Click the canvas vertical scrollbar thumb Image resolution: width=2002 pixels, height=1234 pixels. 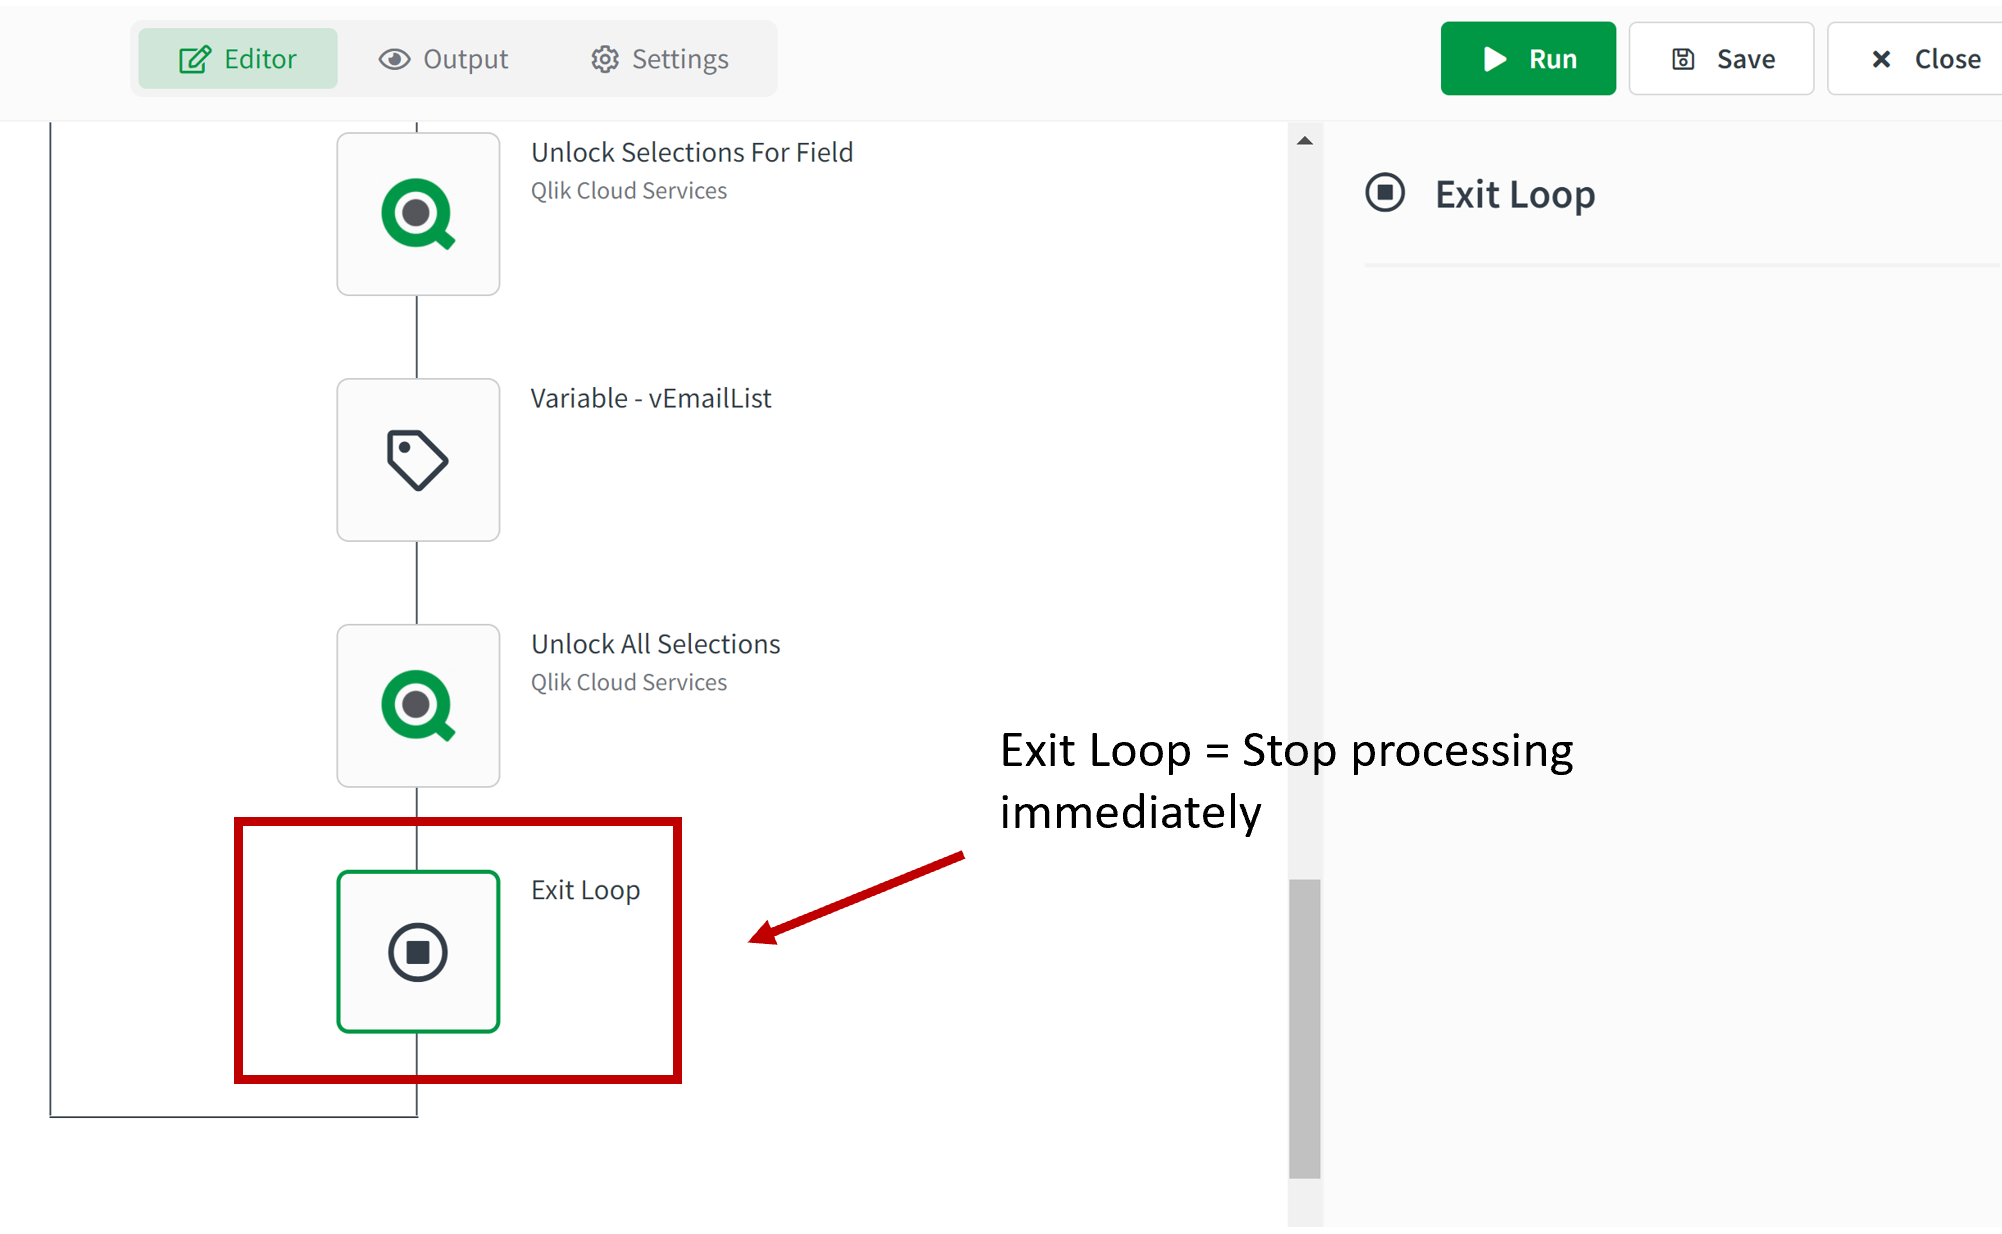click(1305, 1028)
